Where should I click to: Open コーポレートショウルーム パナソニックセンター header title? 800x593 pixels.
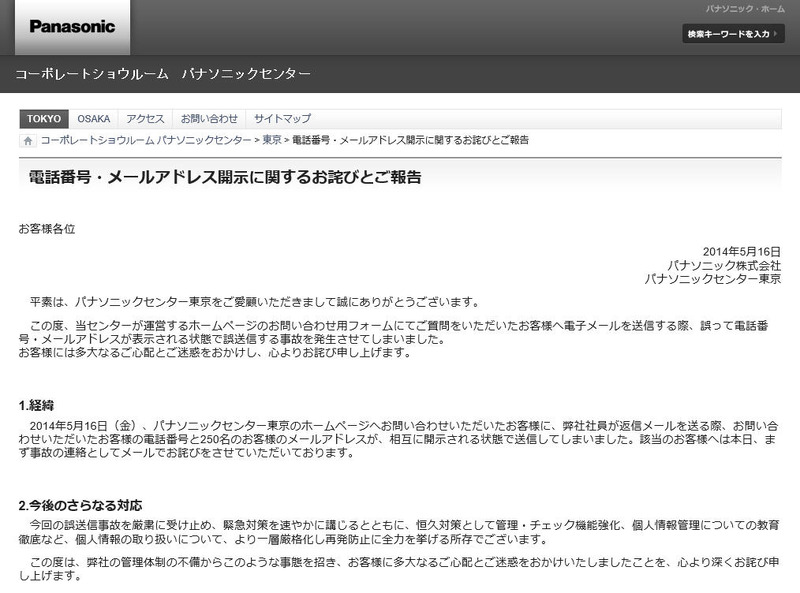tap(163, 74)
